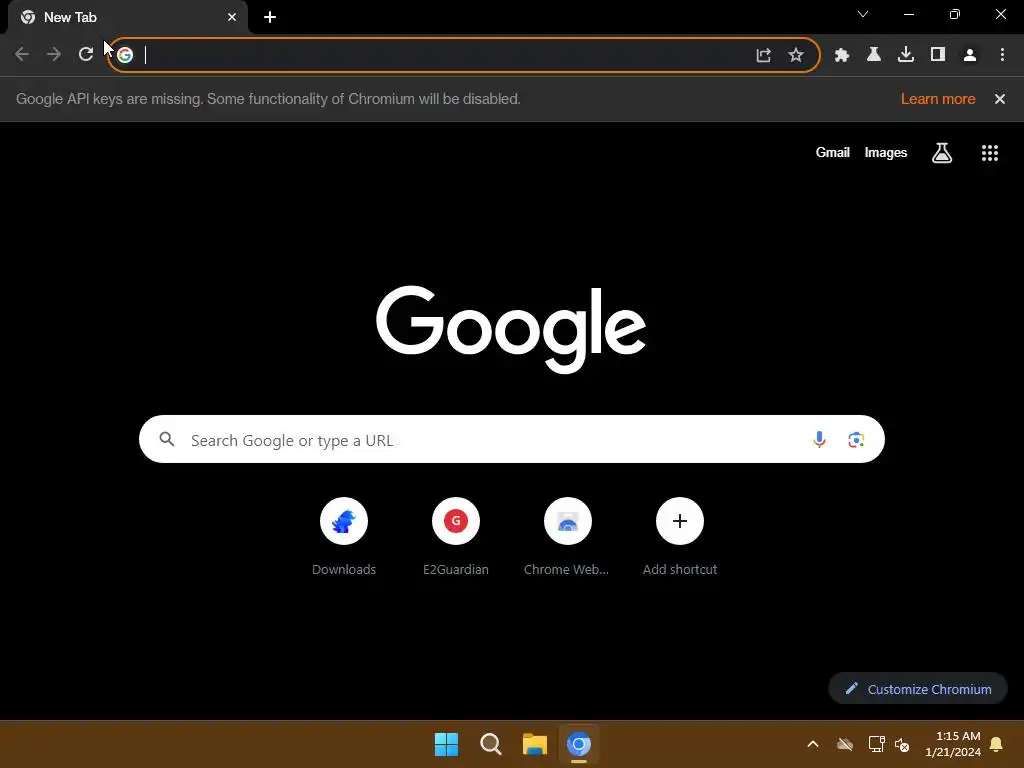Reload the current page
Viewport: 1024px width, 768px height.
pos(86,54)
